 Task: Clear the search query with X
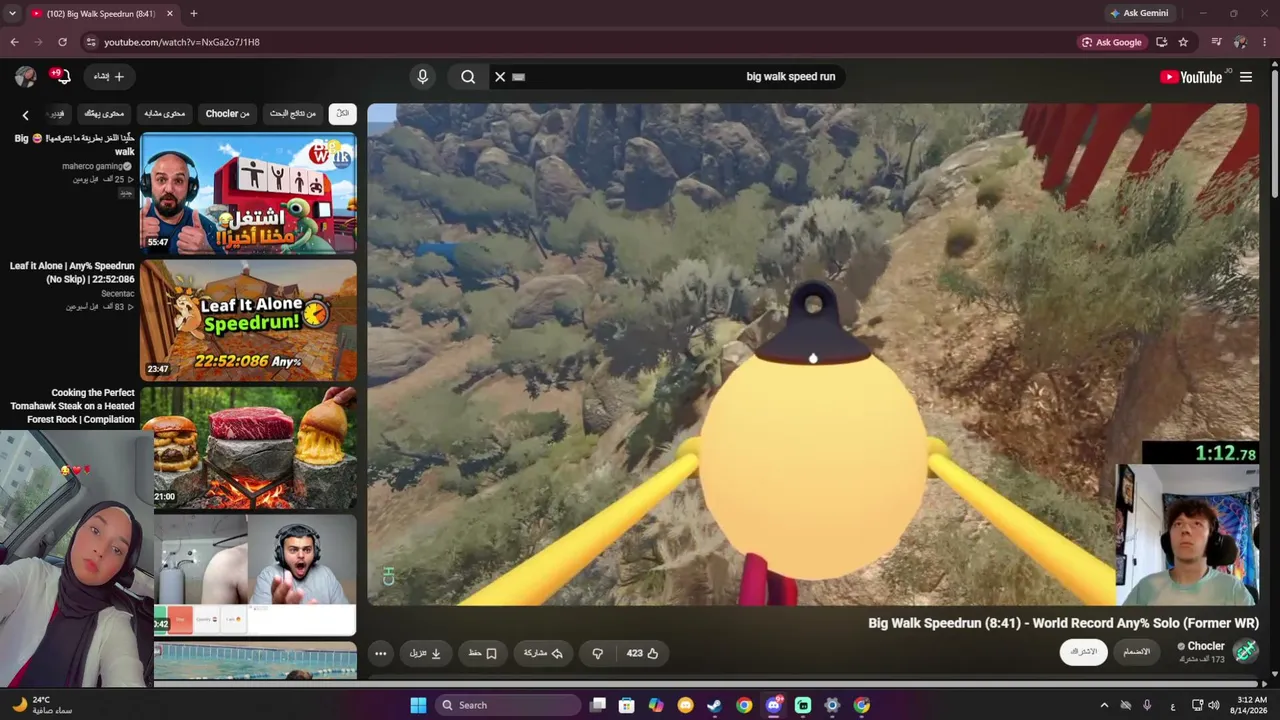pos(500,77)
